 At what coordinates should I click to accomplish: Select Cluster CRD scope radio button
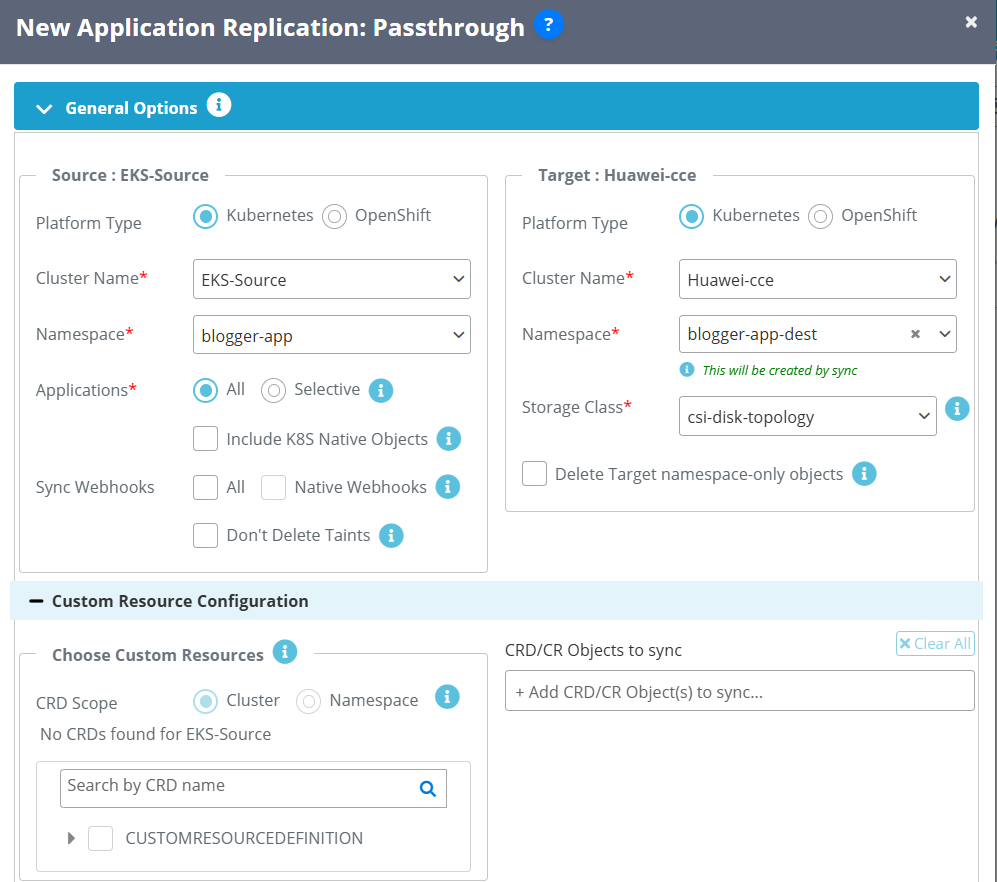[205, 701]
